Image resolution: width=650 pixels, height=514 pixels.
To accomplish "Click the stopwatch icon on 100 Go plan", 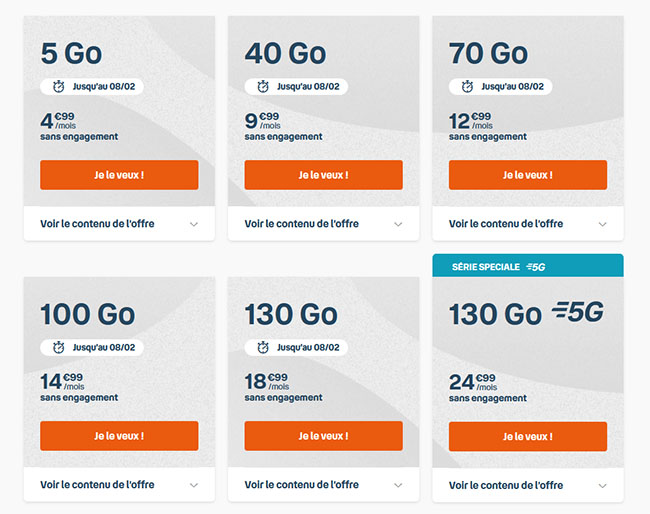I will [58, 347].
